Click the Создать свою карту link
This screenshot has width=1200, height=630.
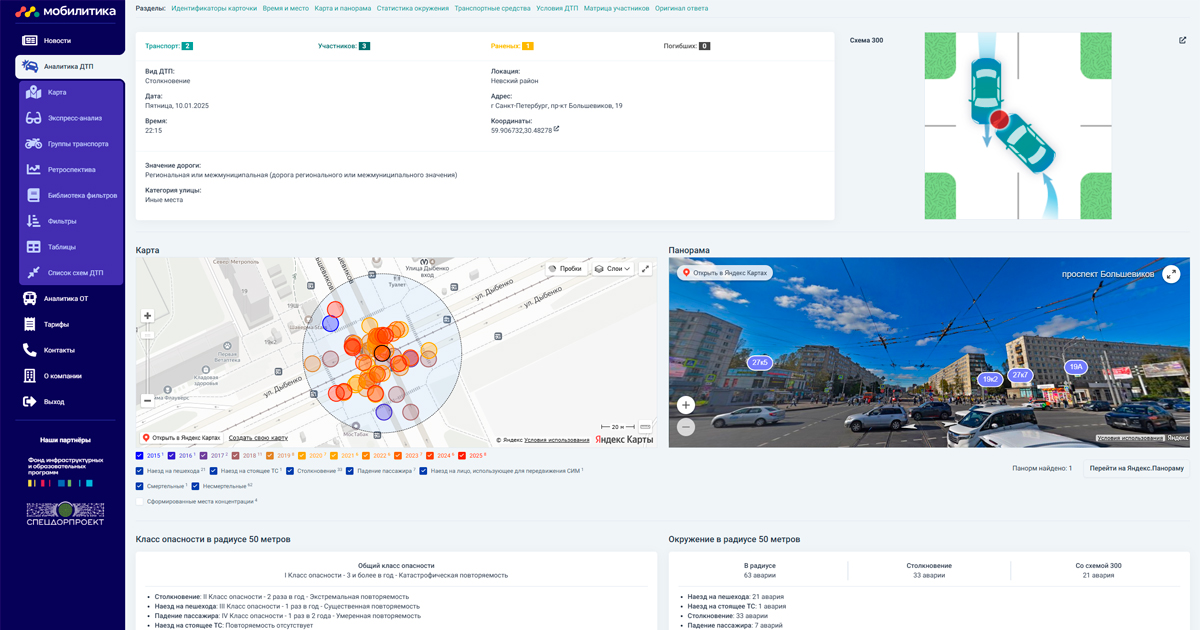(x=258, y=438)
